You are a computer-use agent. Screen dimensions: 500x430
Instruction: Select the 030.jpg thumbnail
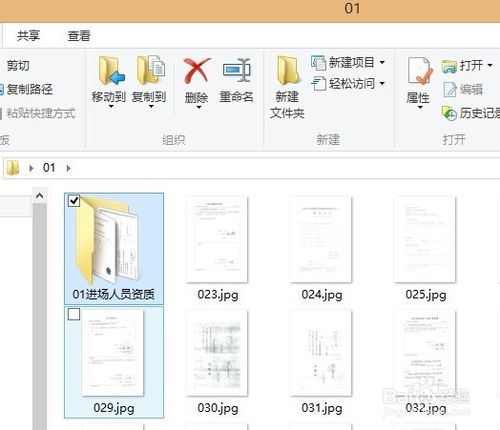click(x=217, y=353)
